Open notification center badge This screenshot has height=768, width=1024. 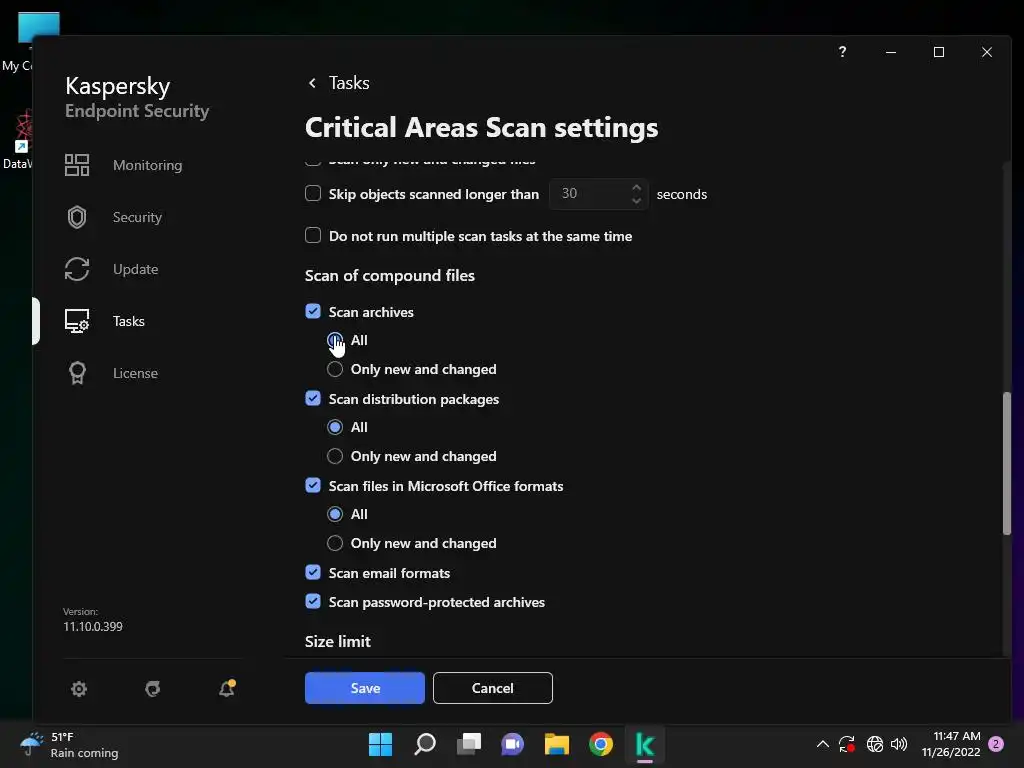coord(996,744)
